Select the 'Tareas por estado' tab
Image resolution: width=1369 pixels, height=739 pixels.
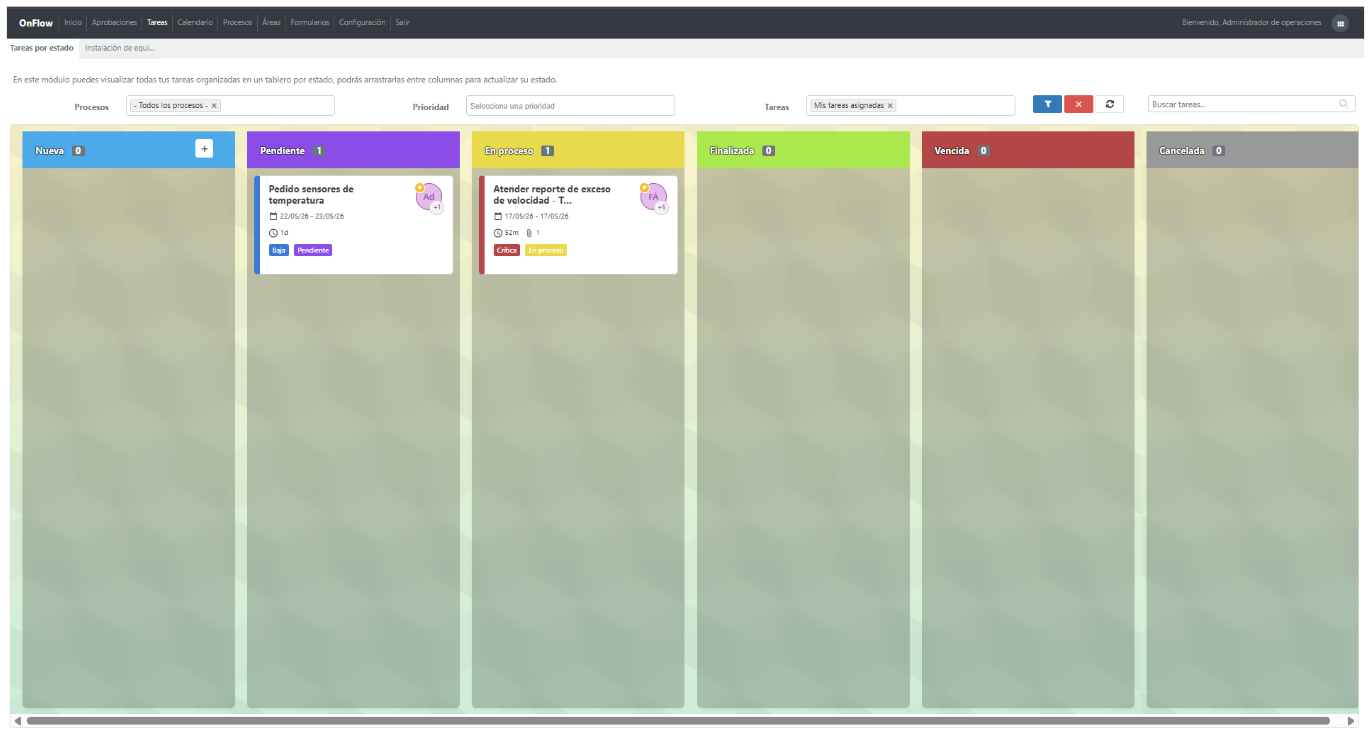click(41, 47)
